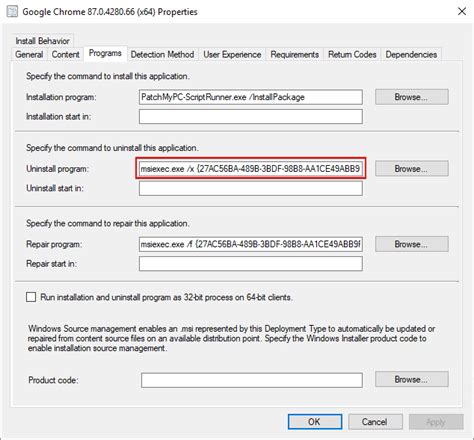Screen dimensions: 474x440
Task: Click the properties window title bar icon
Action: pyautogui.click(x=12, y=12)
